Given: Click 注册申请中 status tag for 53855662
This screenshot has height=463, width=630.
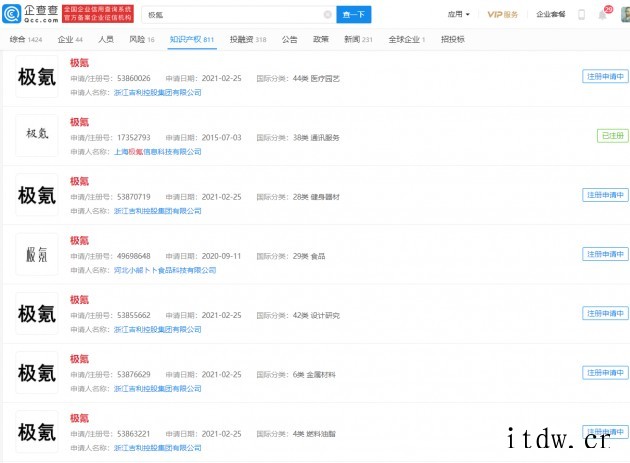Looking at the screenshot, I should tap(605, 313).
